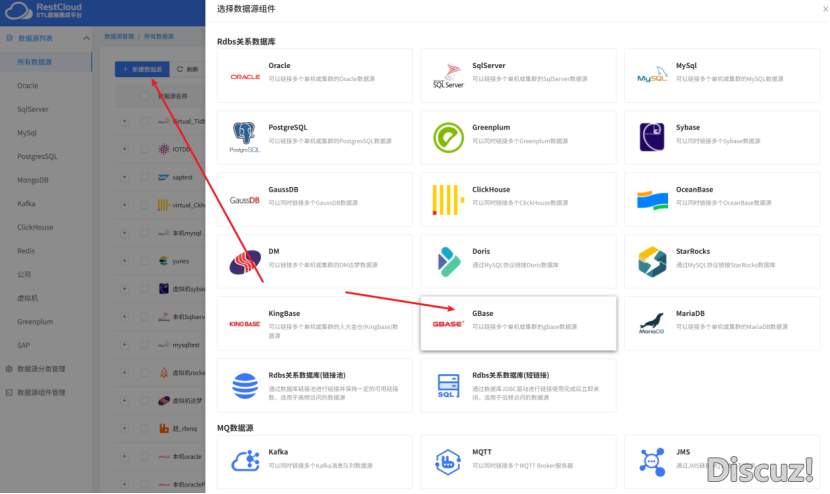Click the yunes data source name

181,261
